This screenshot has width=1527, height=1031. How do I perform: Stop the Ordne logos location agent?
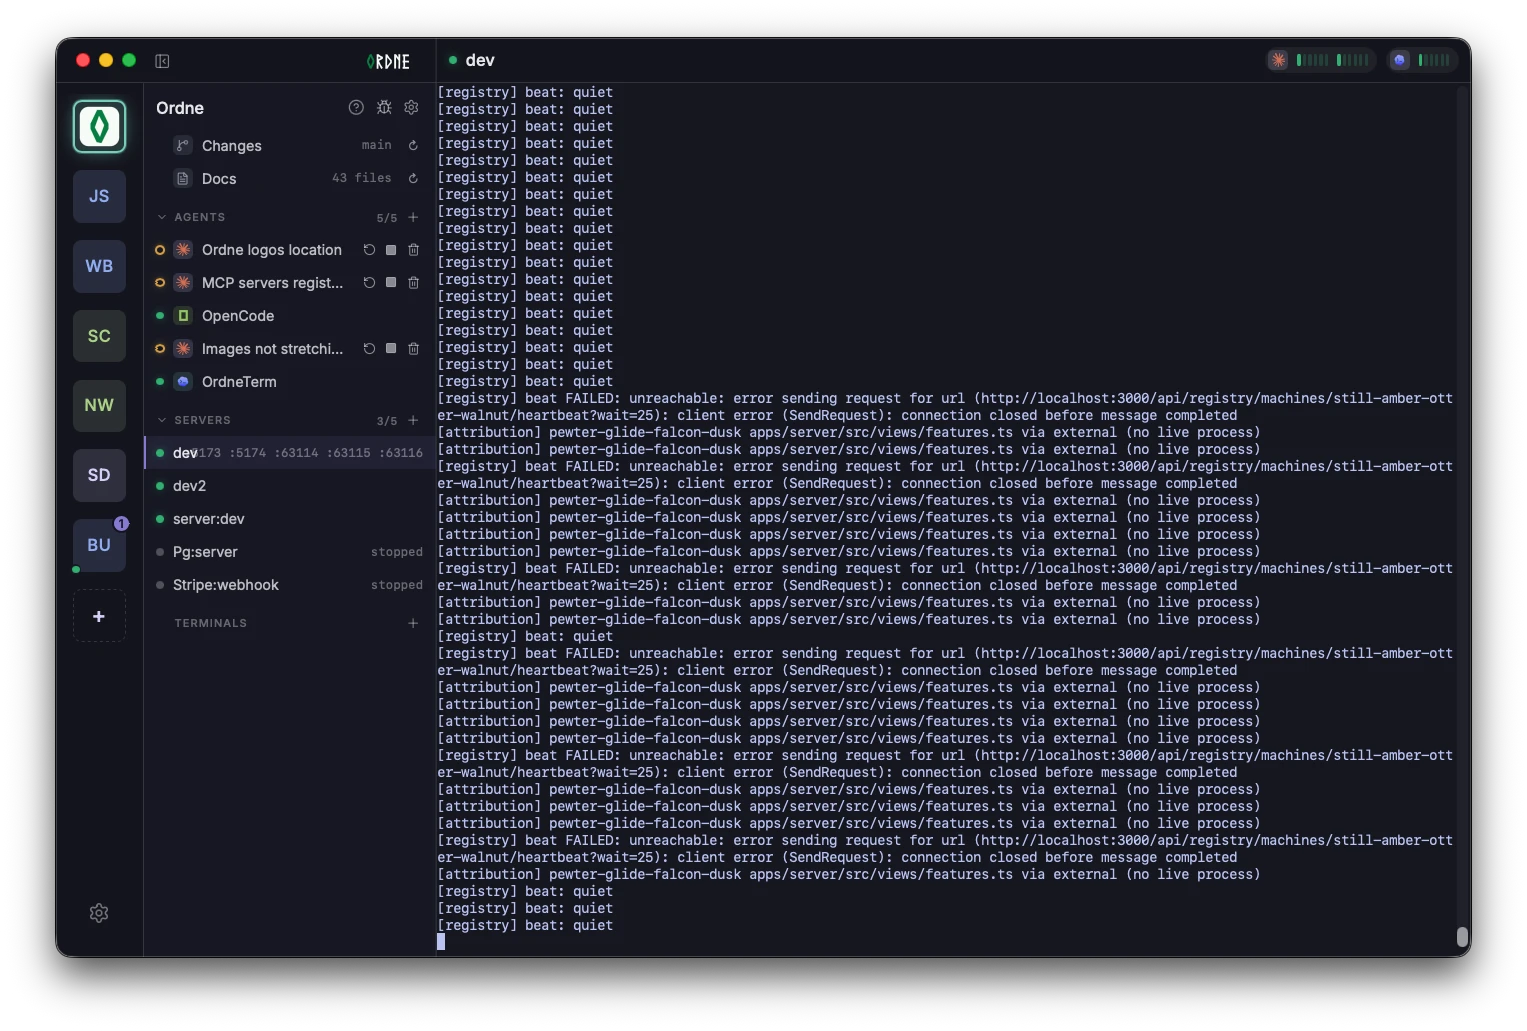pos(391,250)
